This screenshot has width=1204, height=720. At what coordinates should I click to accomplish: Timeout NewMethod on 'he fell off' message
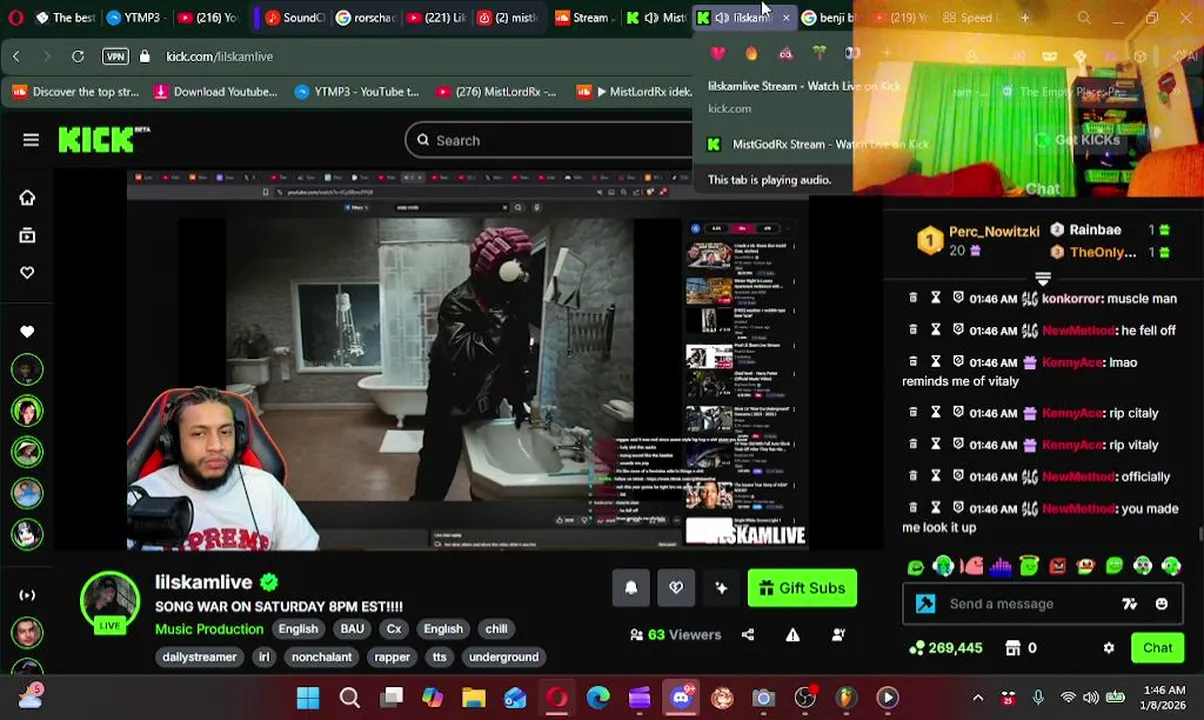936,330
